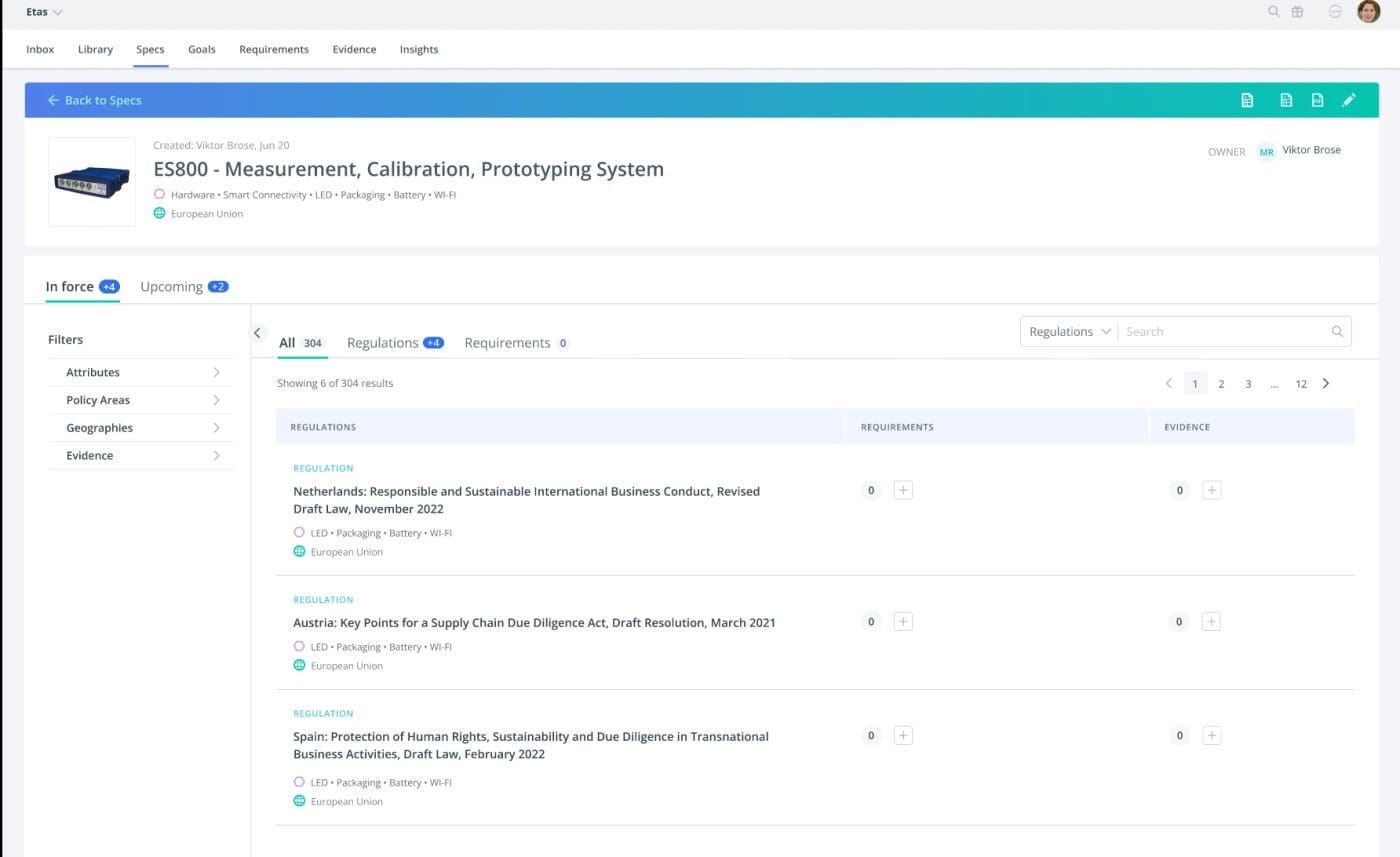Expand the Attributes filter

tap(141, 372)
